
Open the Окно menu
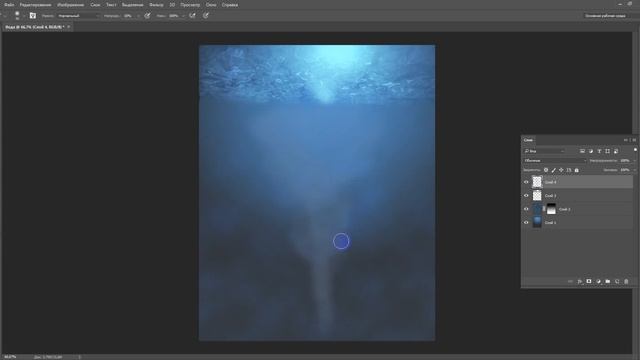pos(211,5)
